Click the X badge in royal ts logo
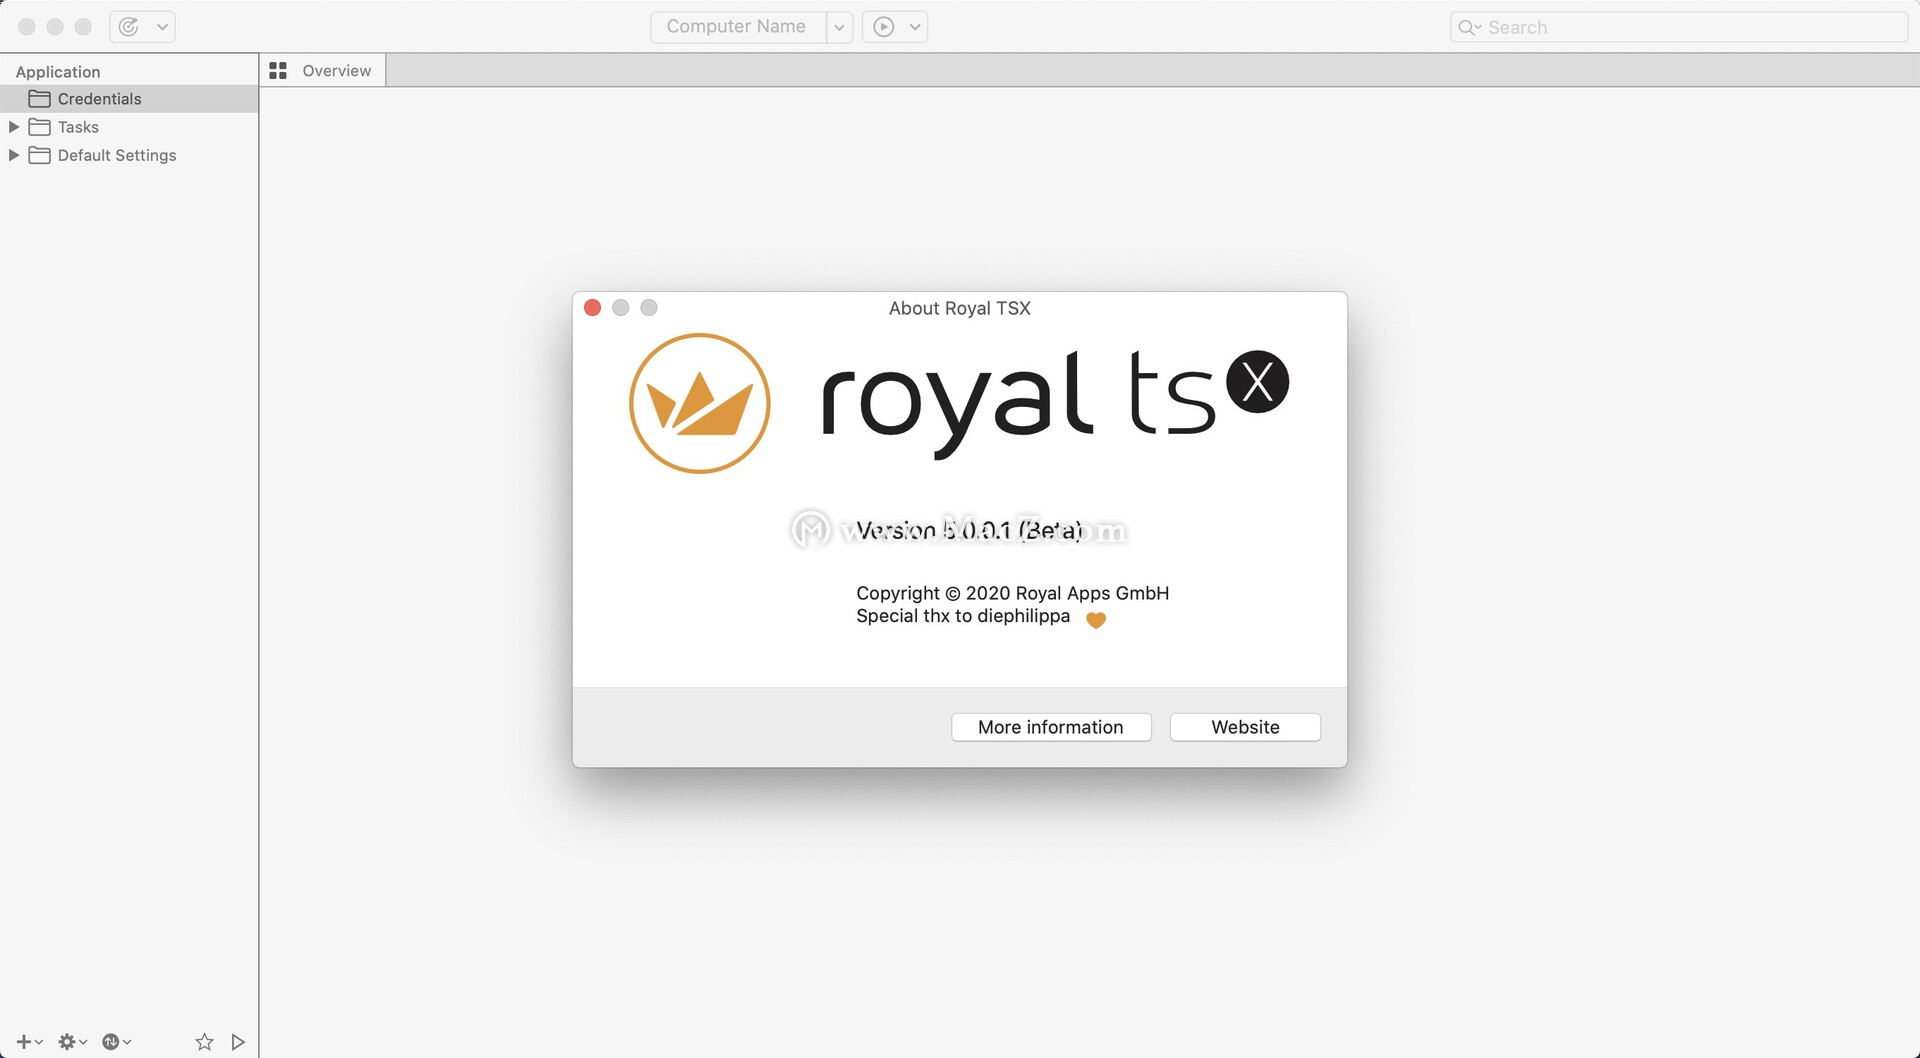The image size is (1920, 1058). coord(1258,382)
